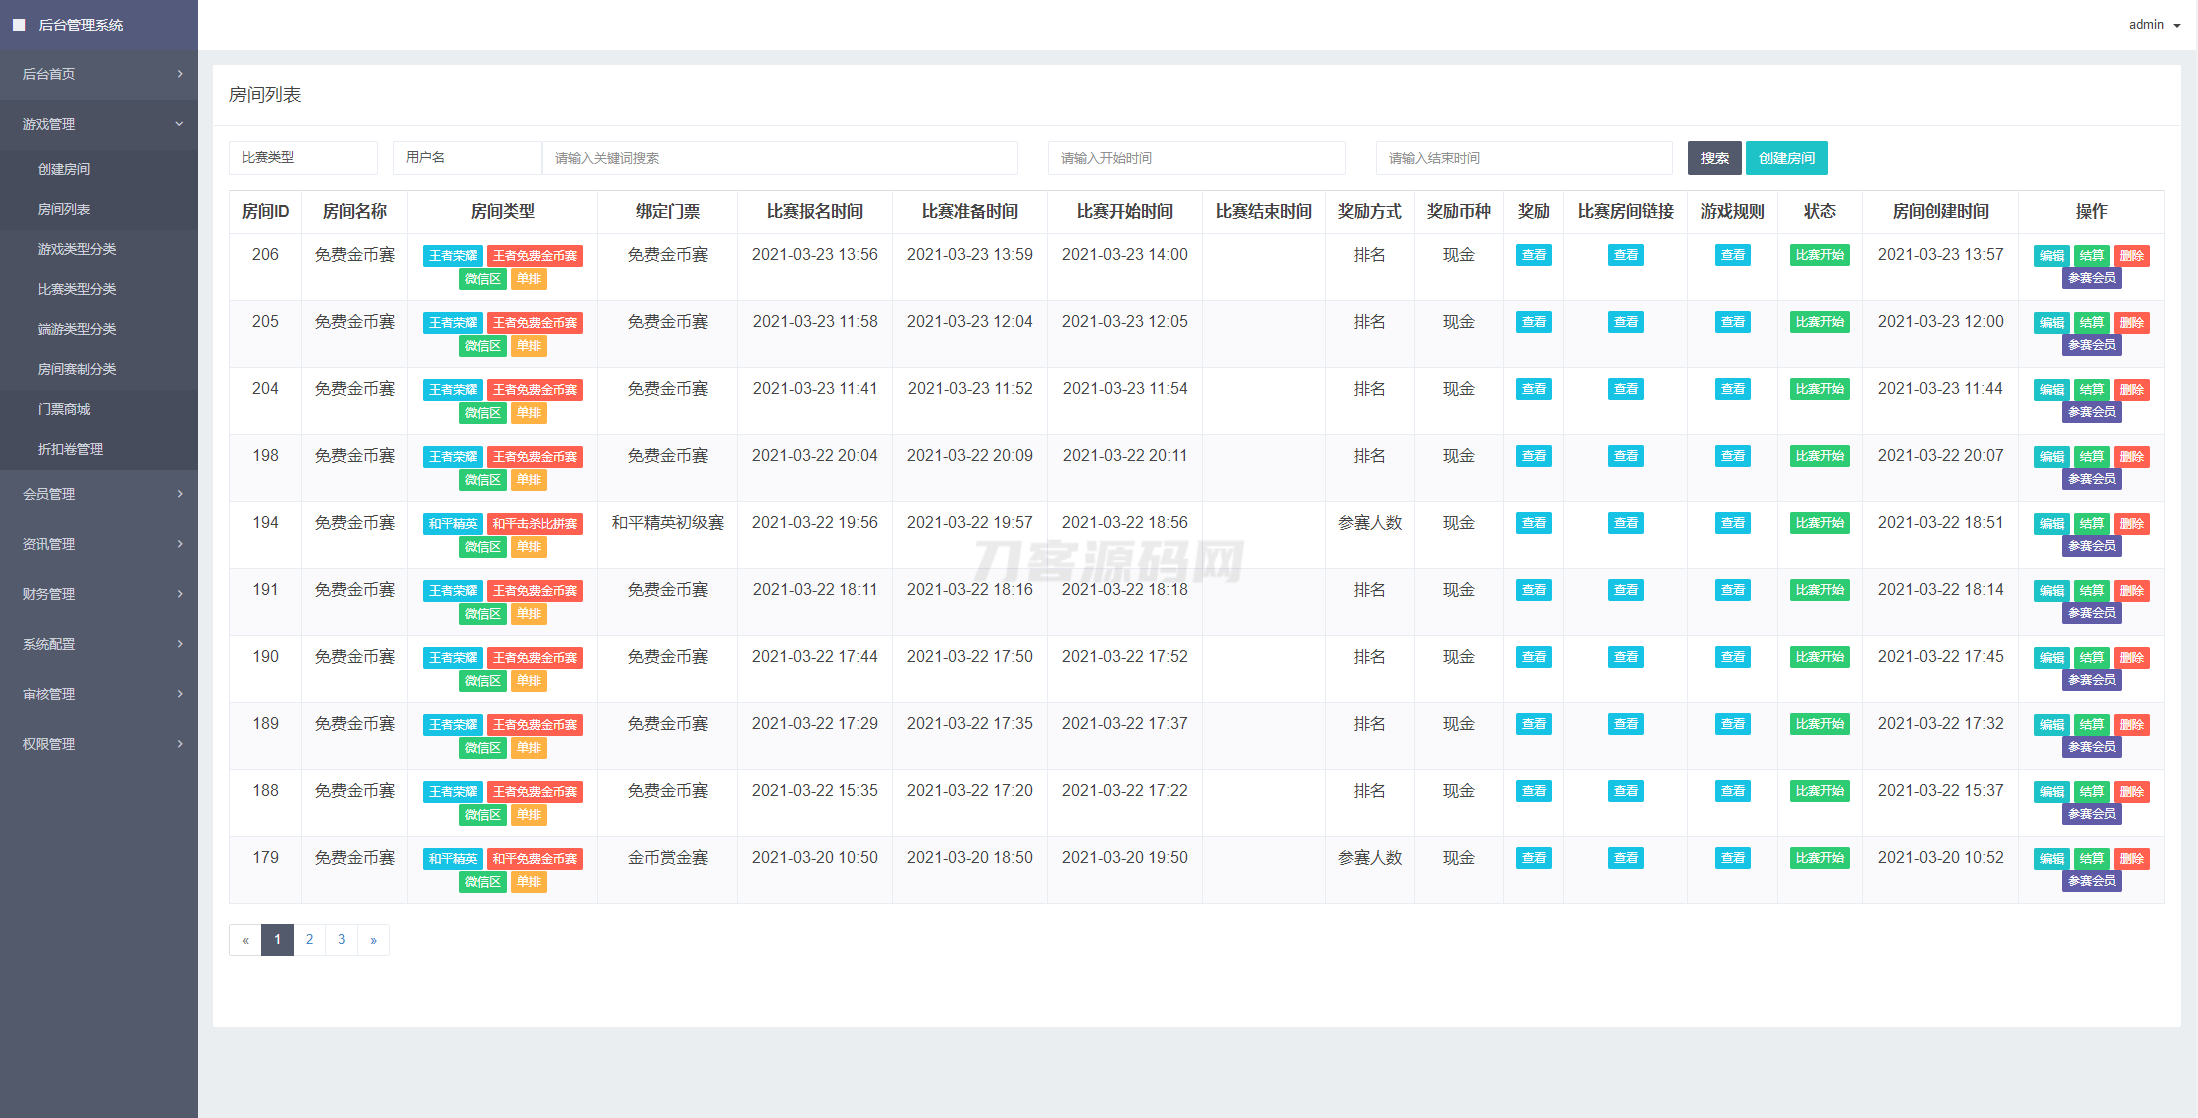Viewport: 2198px width, 1118px height.
Task: Open the admin user dropdown
Action: coord(2154,25)
